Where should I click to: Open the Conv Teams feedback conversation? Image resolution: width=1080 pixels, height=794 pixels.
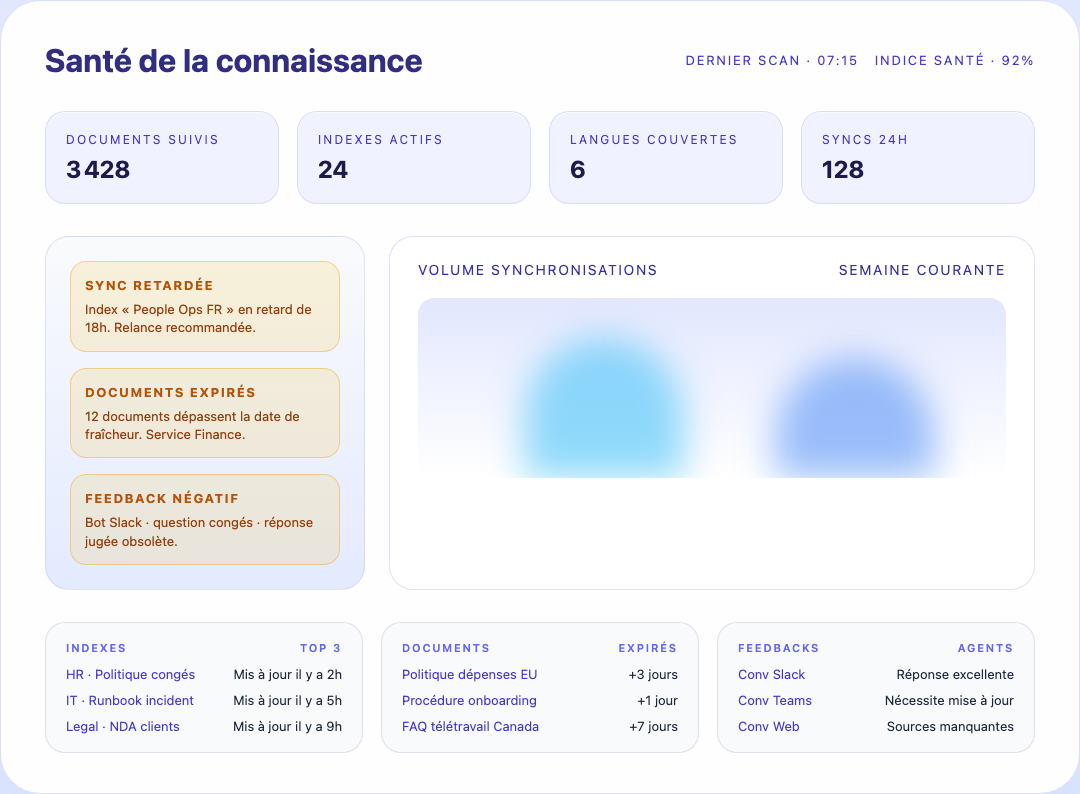click(x=773, y=700)
